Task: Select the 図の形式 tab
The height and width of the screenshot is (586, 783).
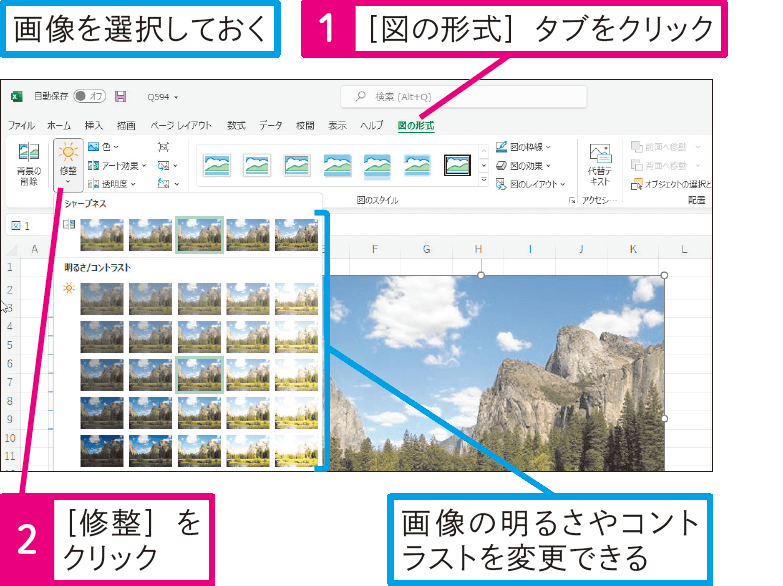Action: pyautogui.click(x=415, y=125)
